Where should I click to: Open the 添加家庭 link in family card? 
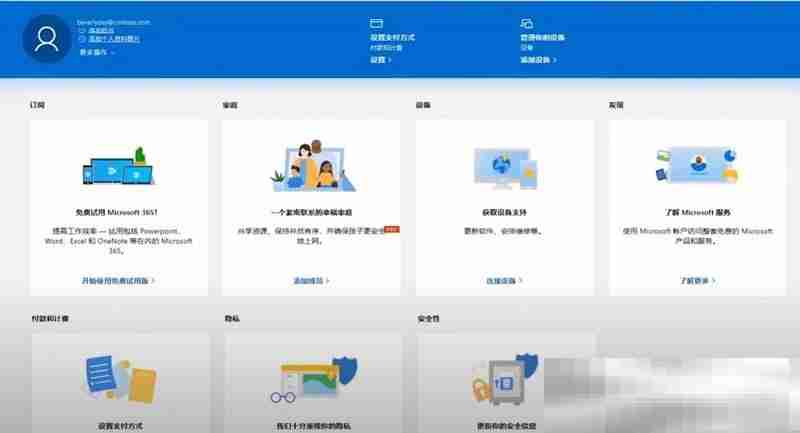click(311, 281)
